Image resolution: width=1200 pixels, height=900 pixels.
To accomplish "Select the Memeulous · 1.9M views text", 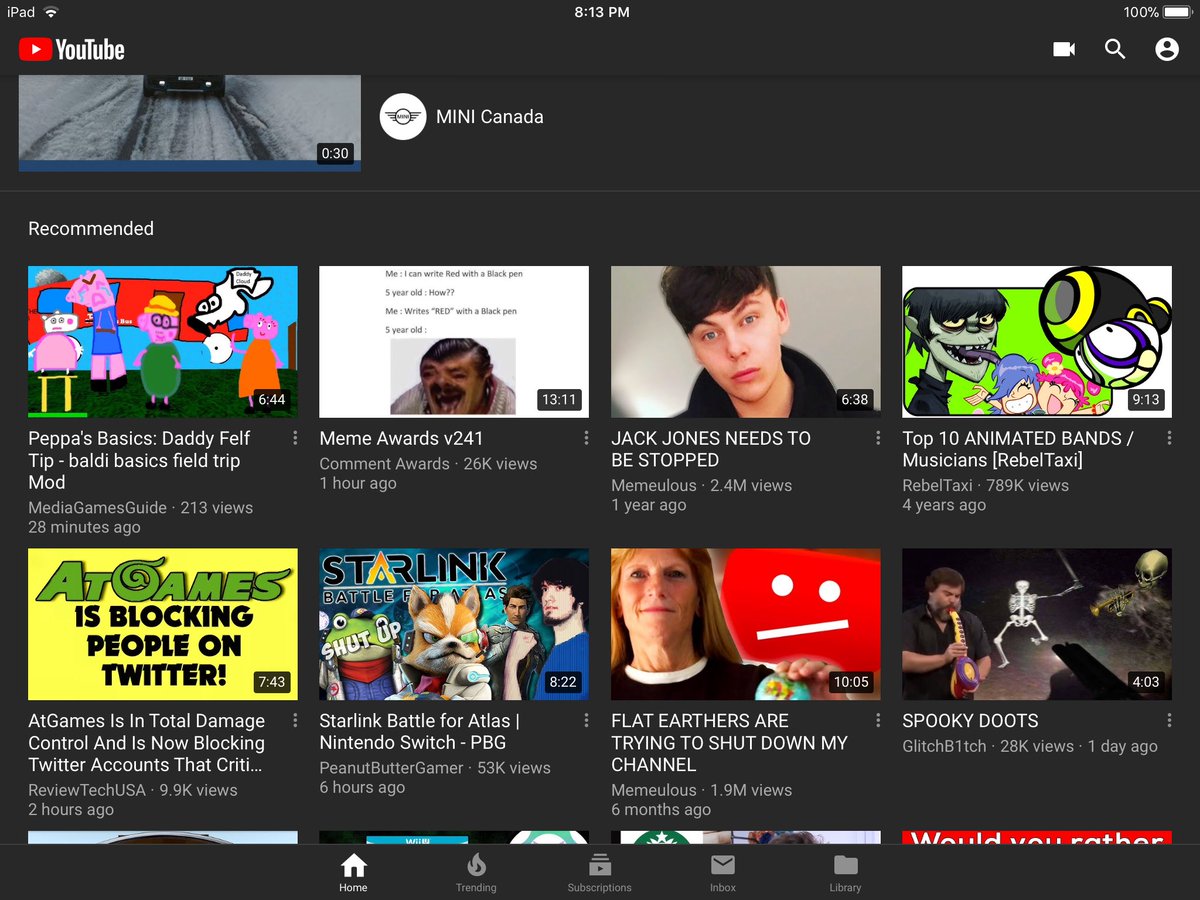I will point(701,790).
